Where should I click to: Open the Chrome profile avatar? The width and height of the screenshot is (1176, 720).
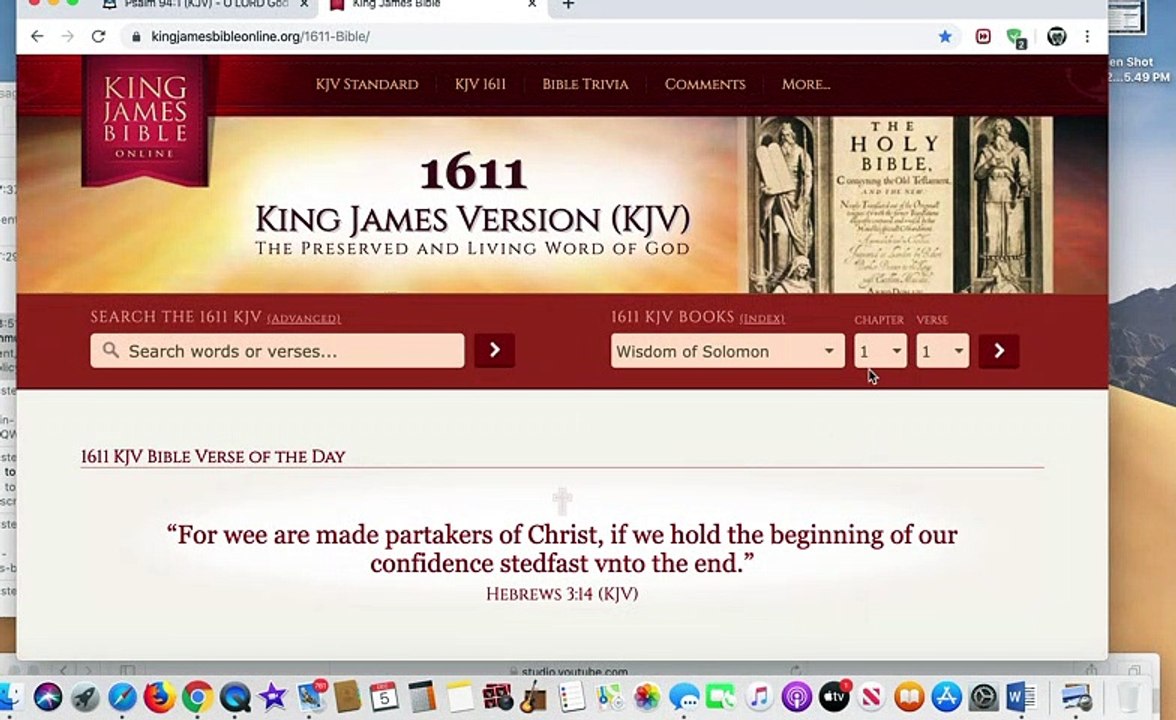point(1056,36)
